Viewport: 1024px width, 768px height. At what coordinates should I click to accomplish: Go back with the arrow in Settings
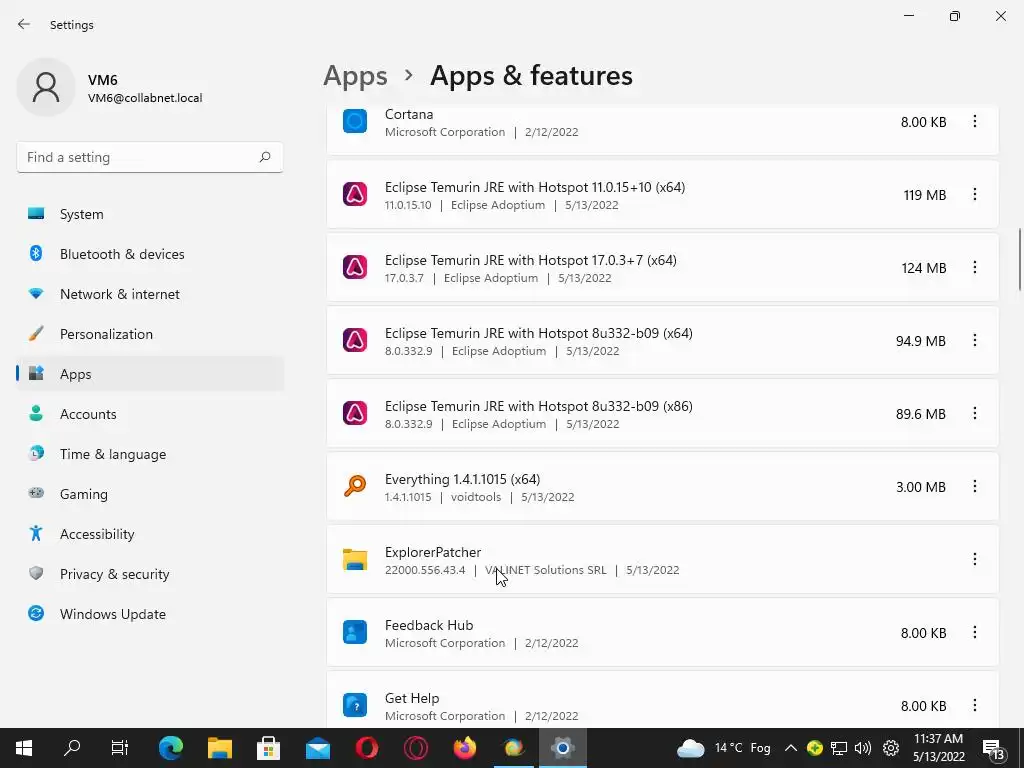coord(24,24)
